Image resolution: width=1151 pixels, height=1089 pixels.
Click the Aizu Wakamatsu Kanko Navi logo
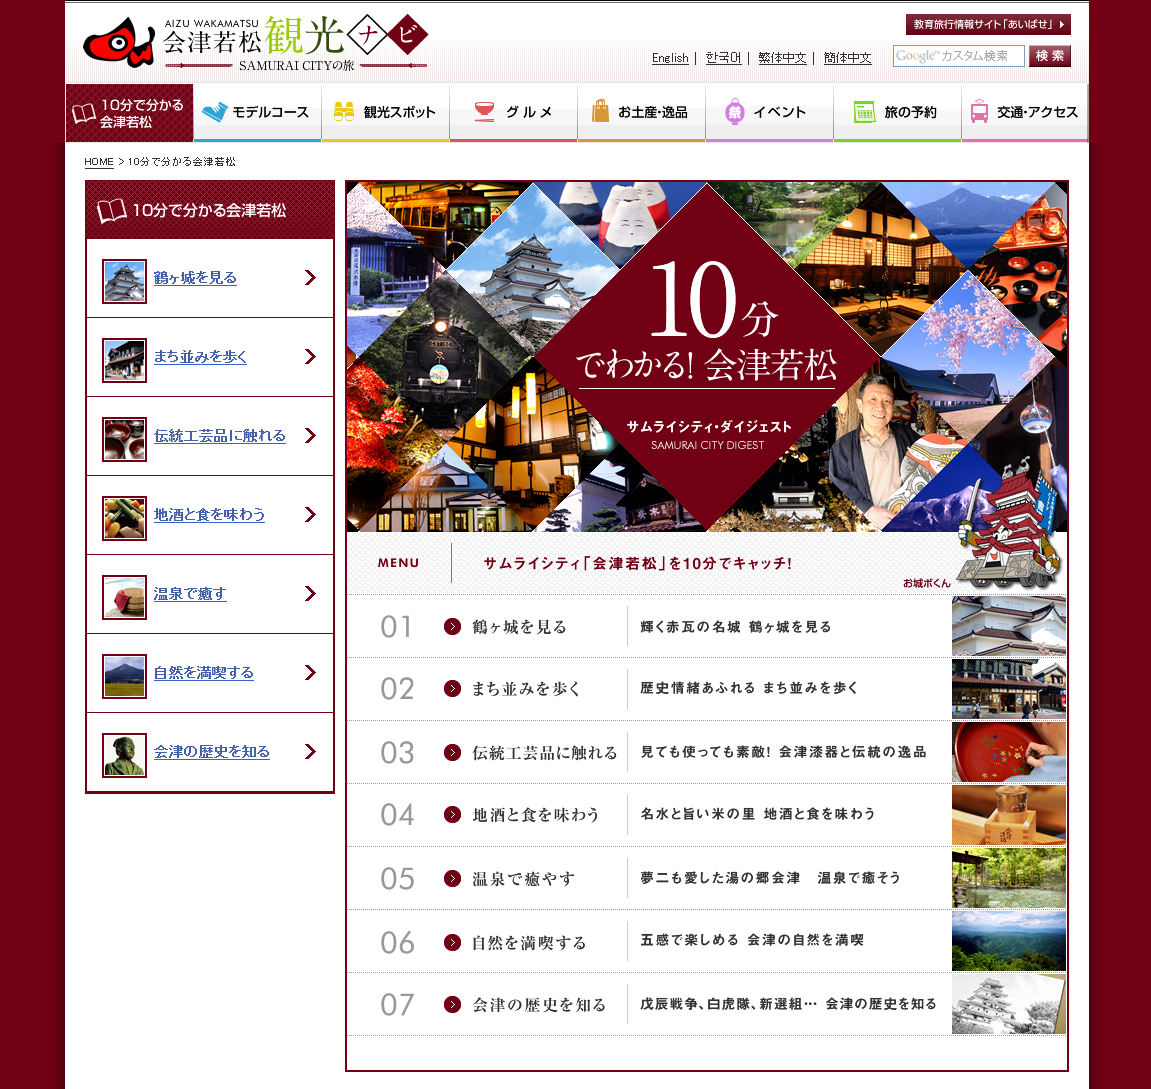pyautogui.click(x=255, y=43)
